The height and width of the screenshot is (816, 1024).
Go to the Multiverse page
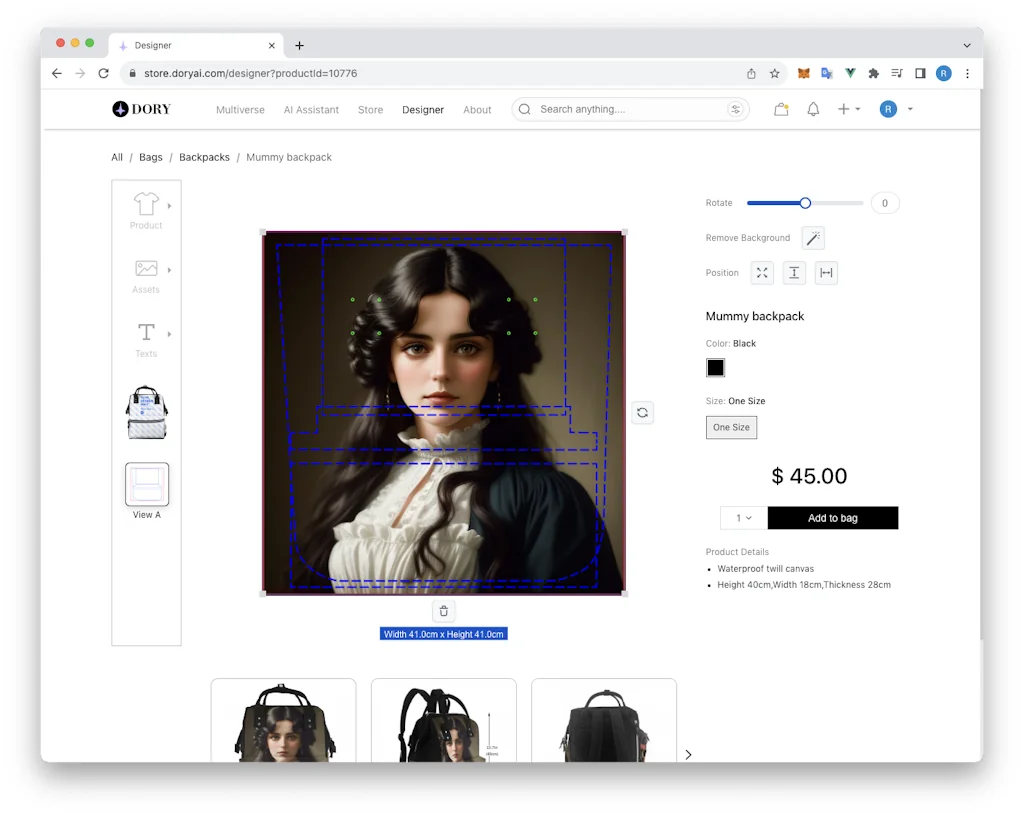240,110
